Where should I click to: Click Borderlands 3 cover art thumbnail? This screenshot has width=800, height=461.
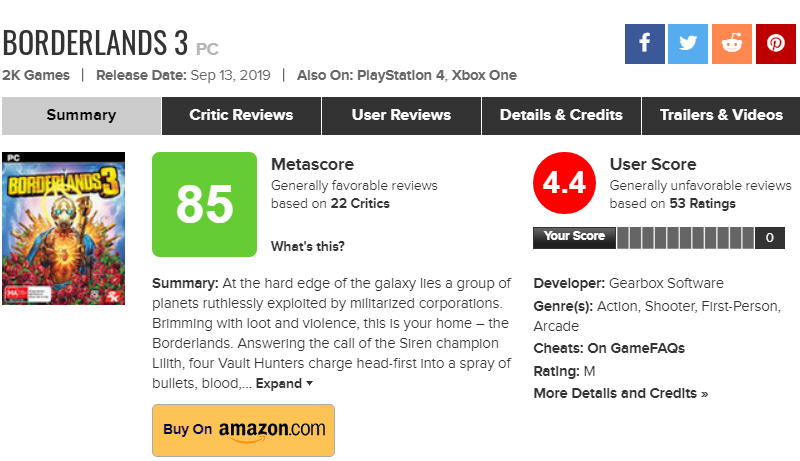[63, 228]
